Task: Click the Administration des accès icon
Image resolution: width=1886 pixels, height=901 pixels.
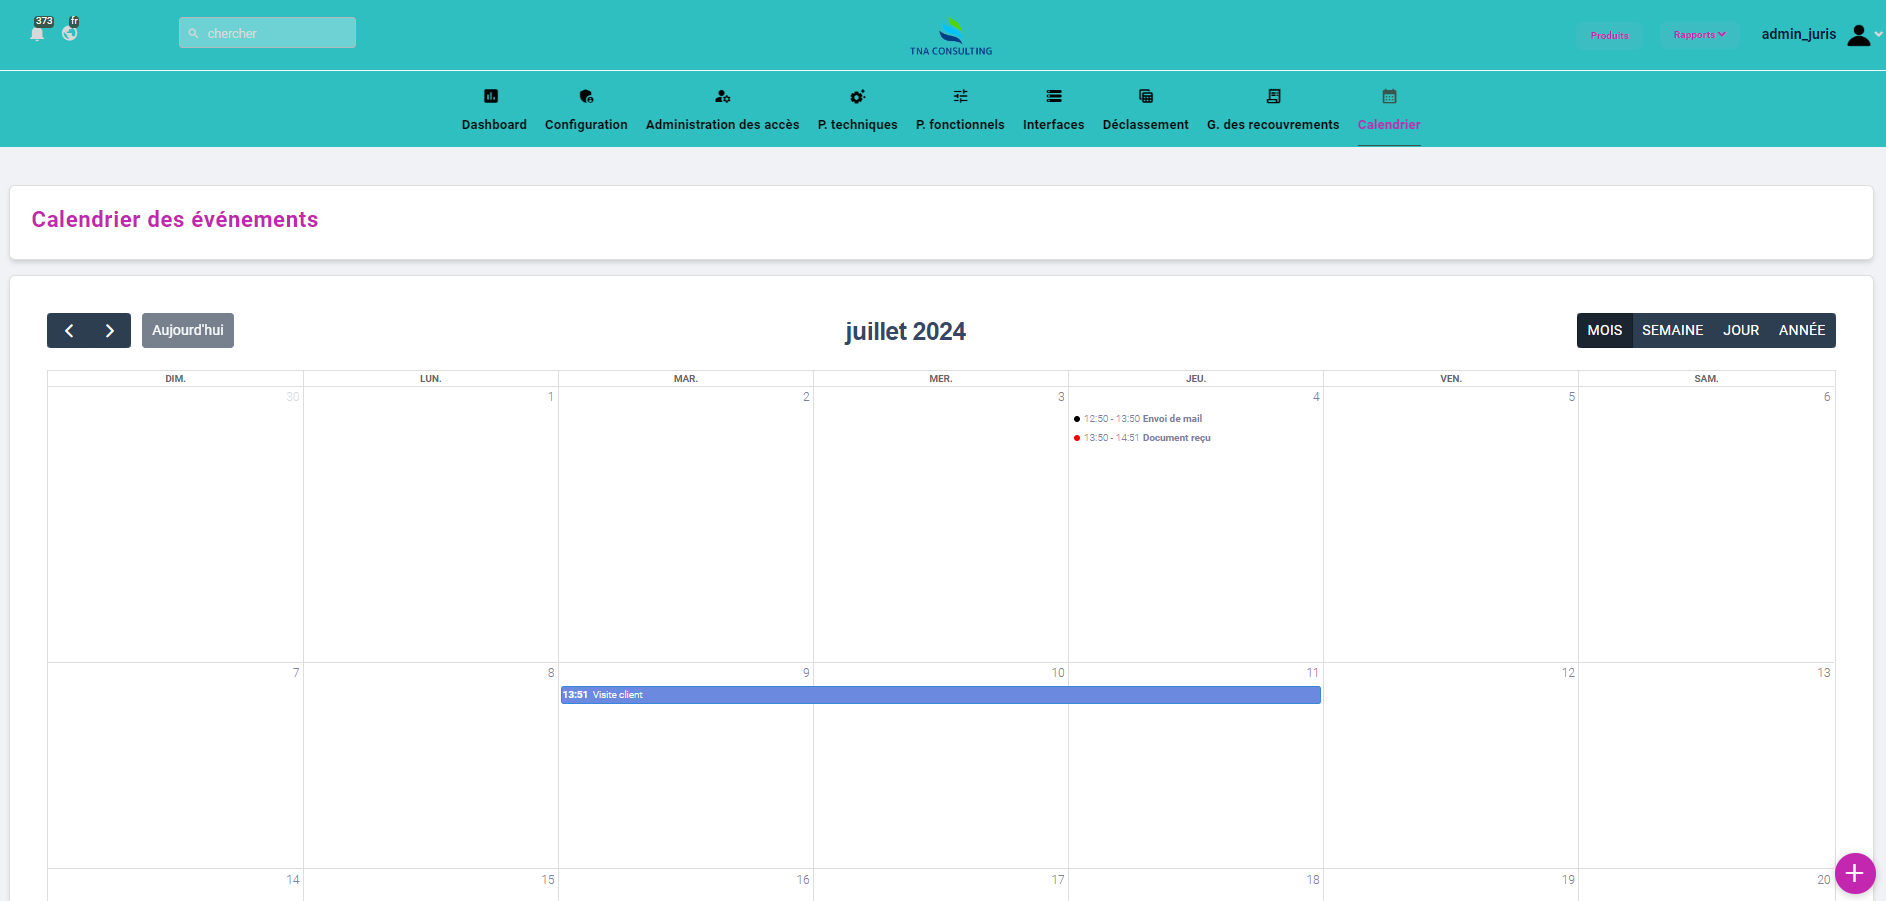Action: 722,96
